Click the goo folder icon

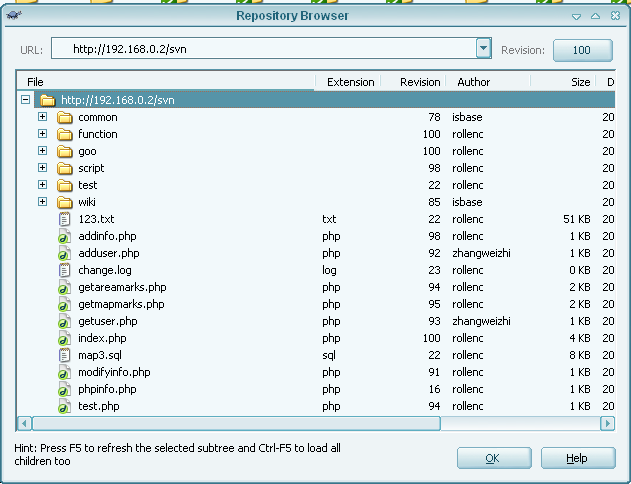pos(64,151)
